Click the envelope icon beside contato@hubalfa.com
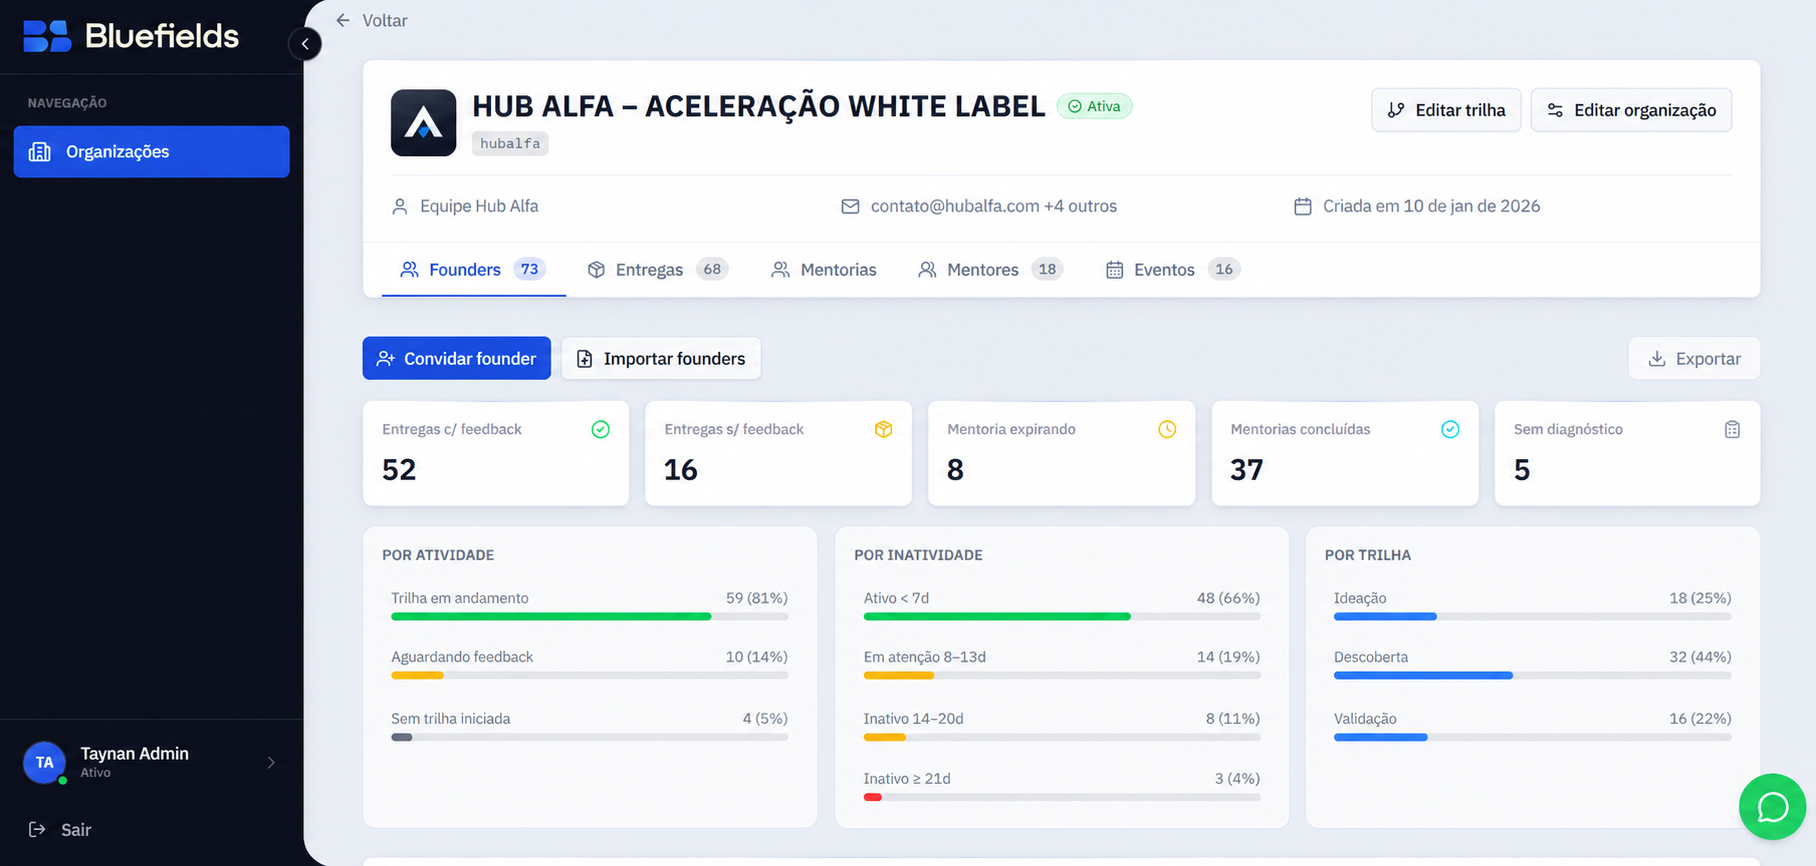Screen dimensions: 1816x866 coord(850,207)
